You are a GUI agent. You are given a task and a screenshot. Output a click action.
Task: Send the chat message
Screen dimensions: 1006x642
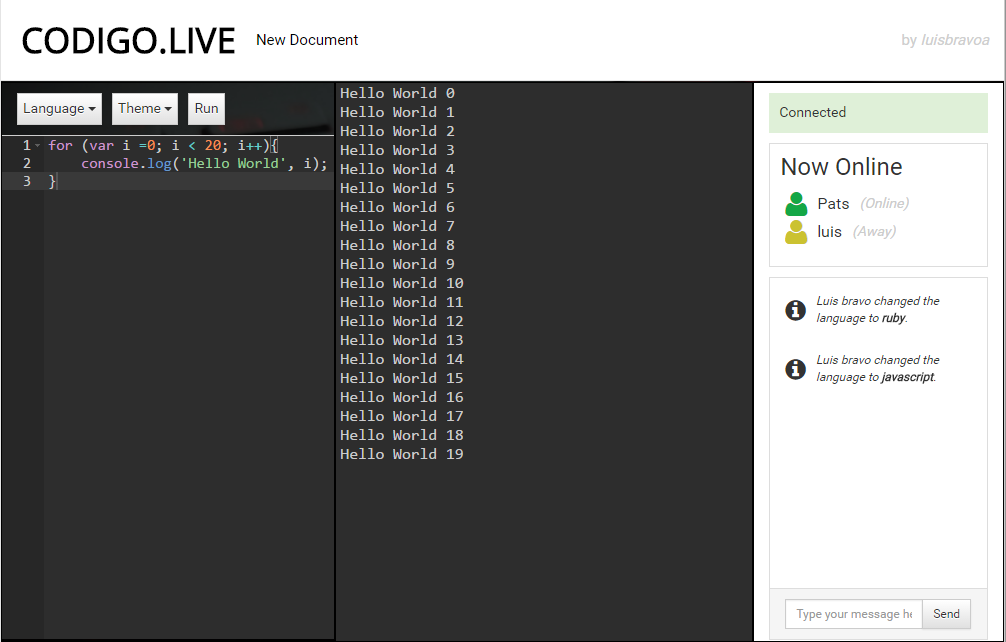click(x=946, y=614)
